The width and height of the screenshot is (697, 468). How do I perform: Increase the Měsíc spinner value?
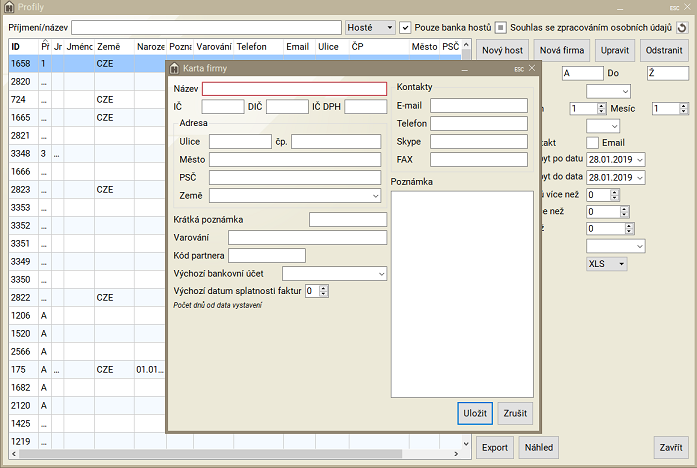click(684, 105)
